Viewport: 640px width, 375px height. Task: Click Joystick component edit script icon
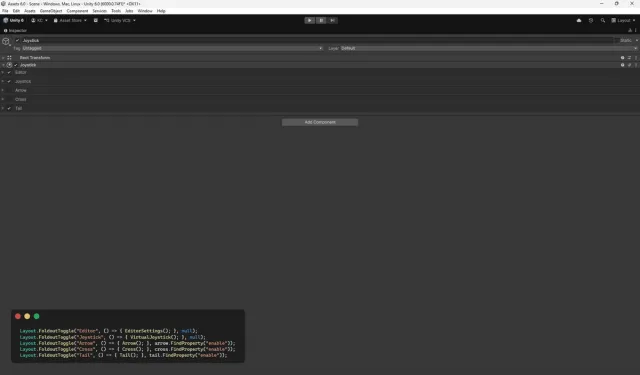tap(629, 65)
